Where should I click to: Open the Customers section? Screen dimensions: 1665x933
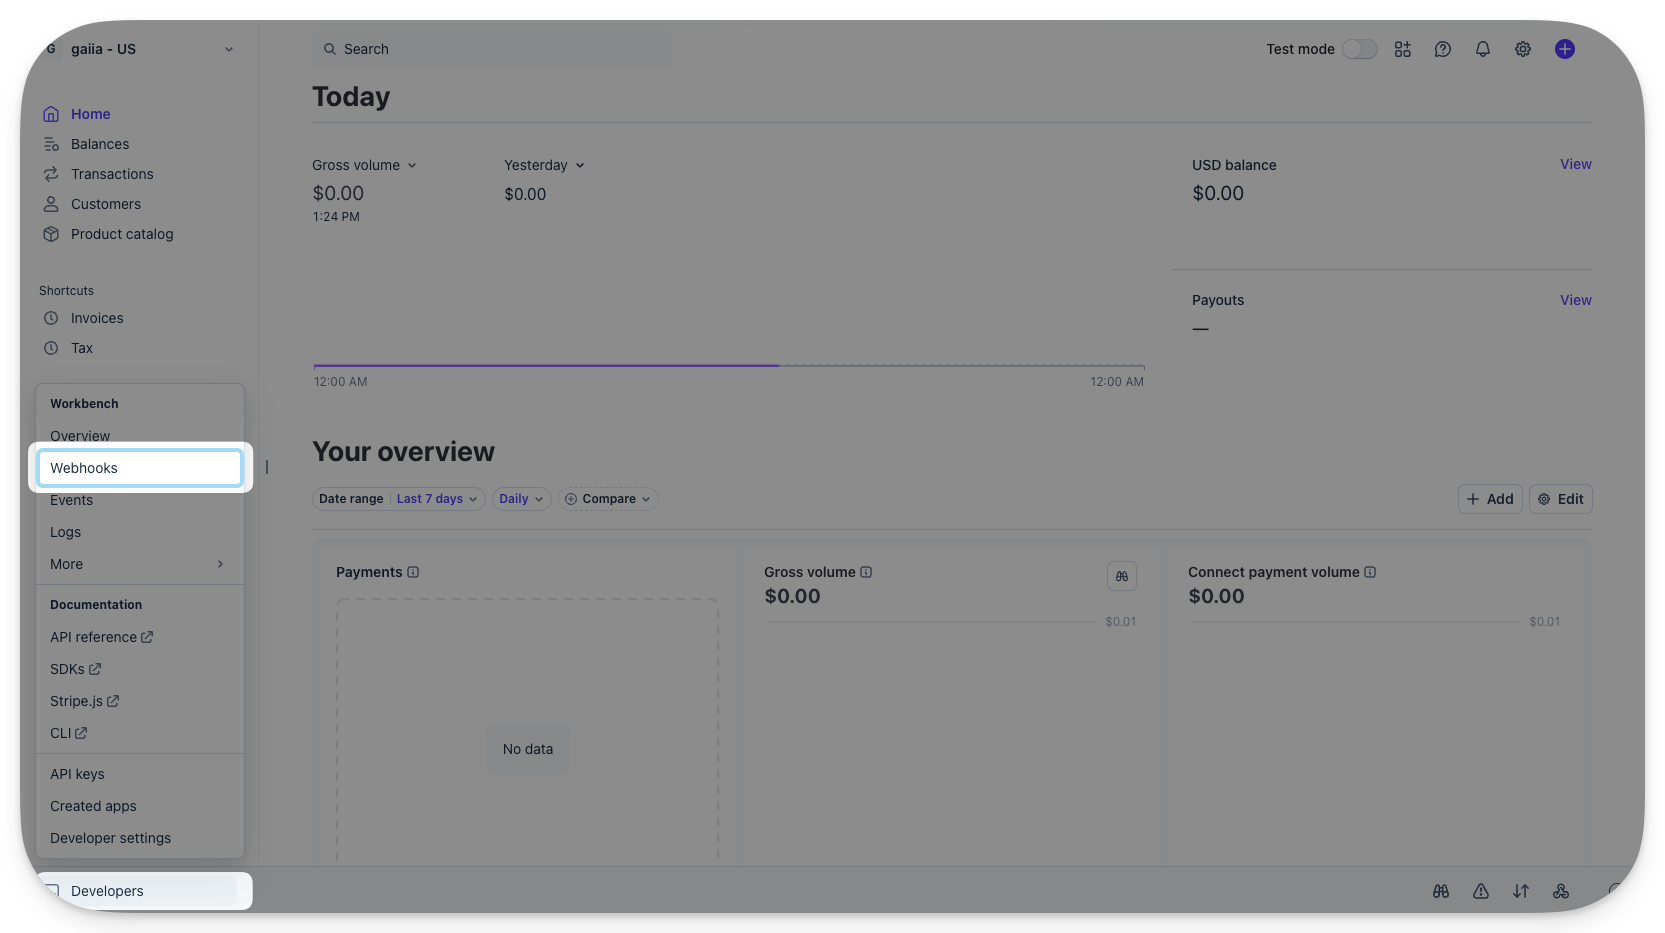pyautogui.click(x=106, y=204)
